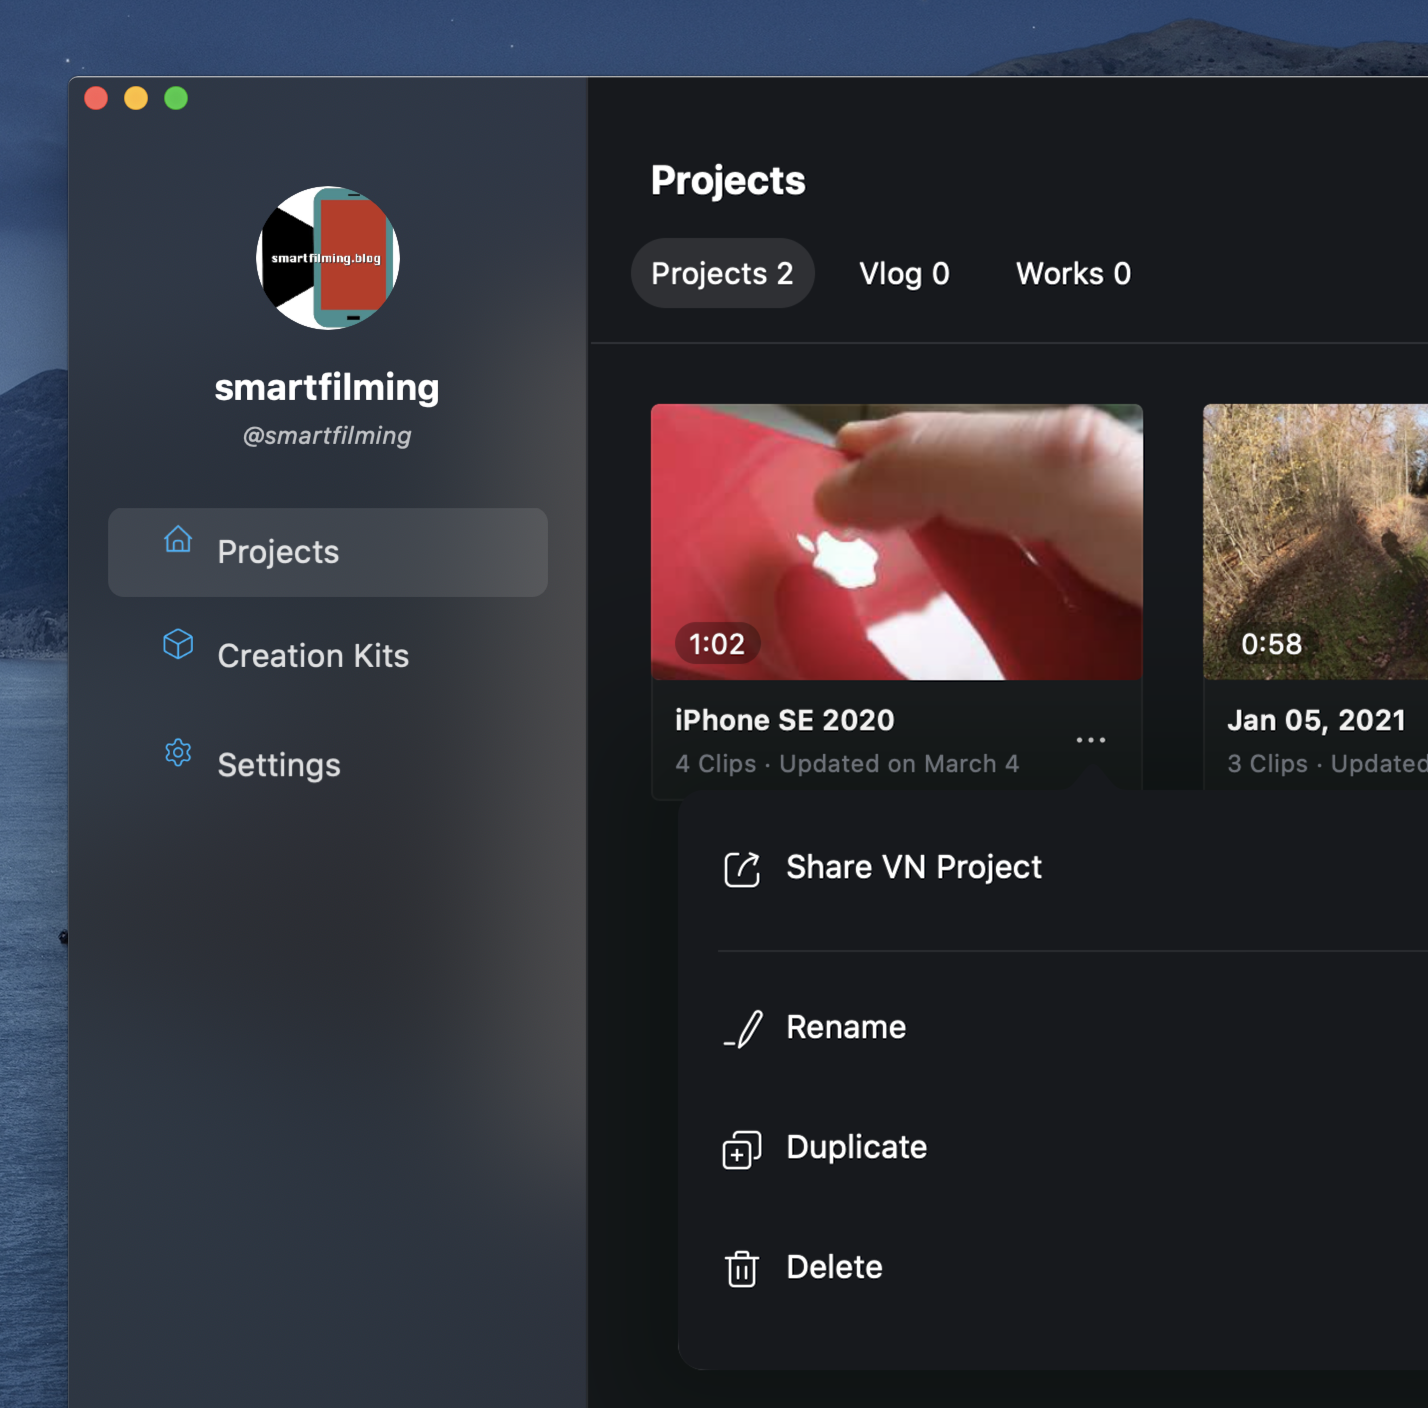Choose Delete from the context menu
The width and height of the screenshot is (1428, 1408).
pyautogui.click(x=834, y=1267)
